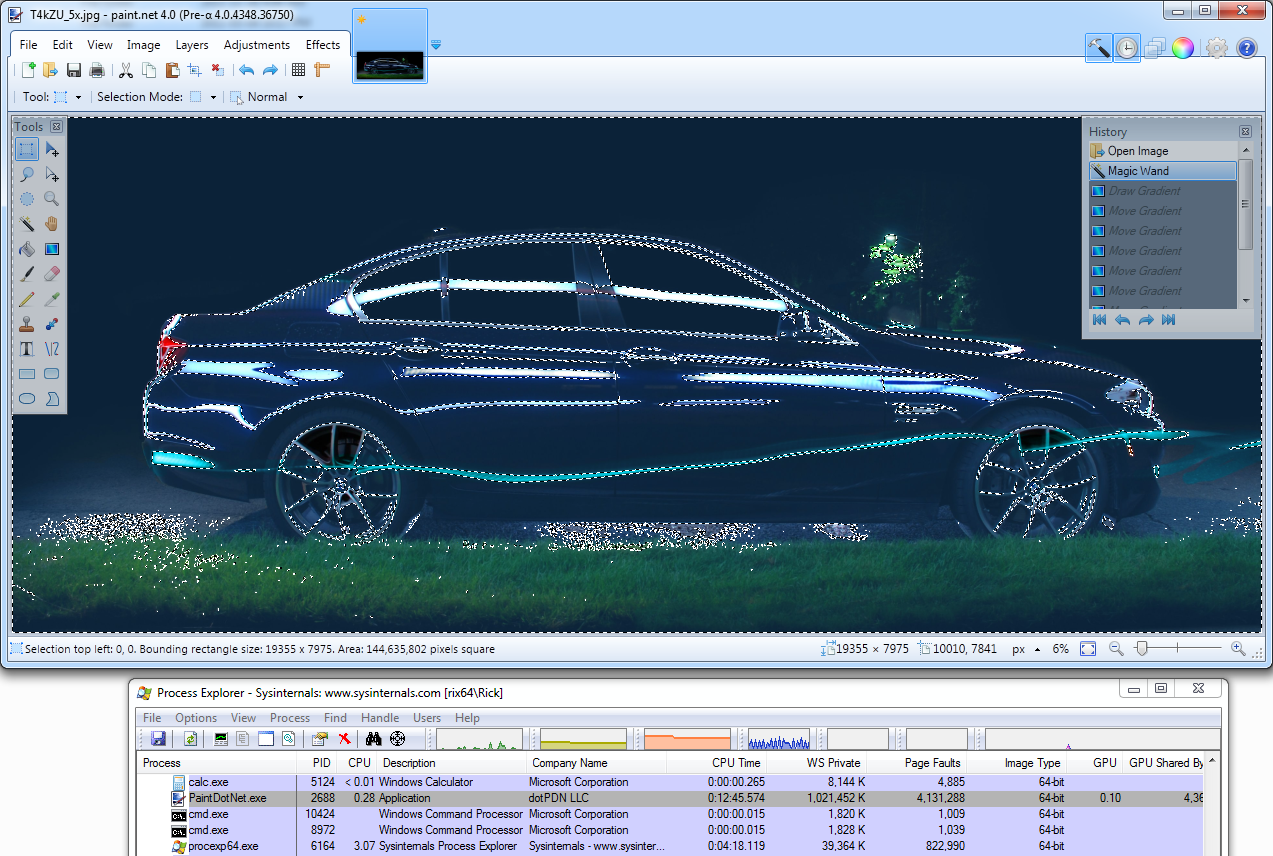Select the Open Image history entry
The height and width of the screenshot is (856, 1273).
(1163, 151)
